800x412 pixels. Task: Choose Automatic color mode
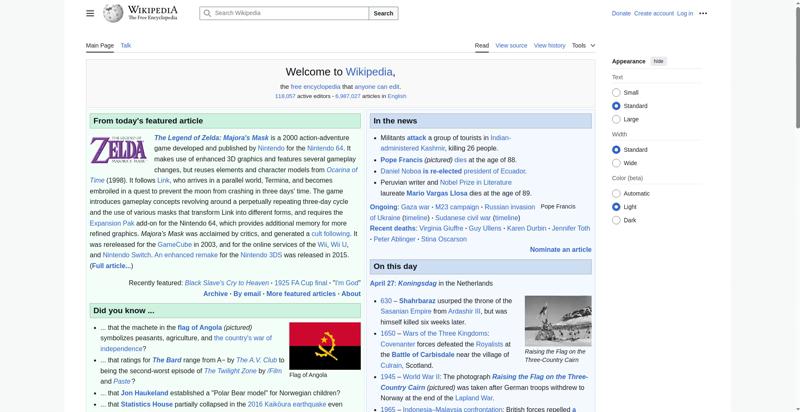pos(616,194)
